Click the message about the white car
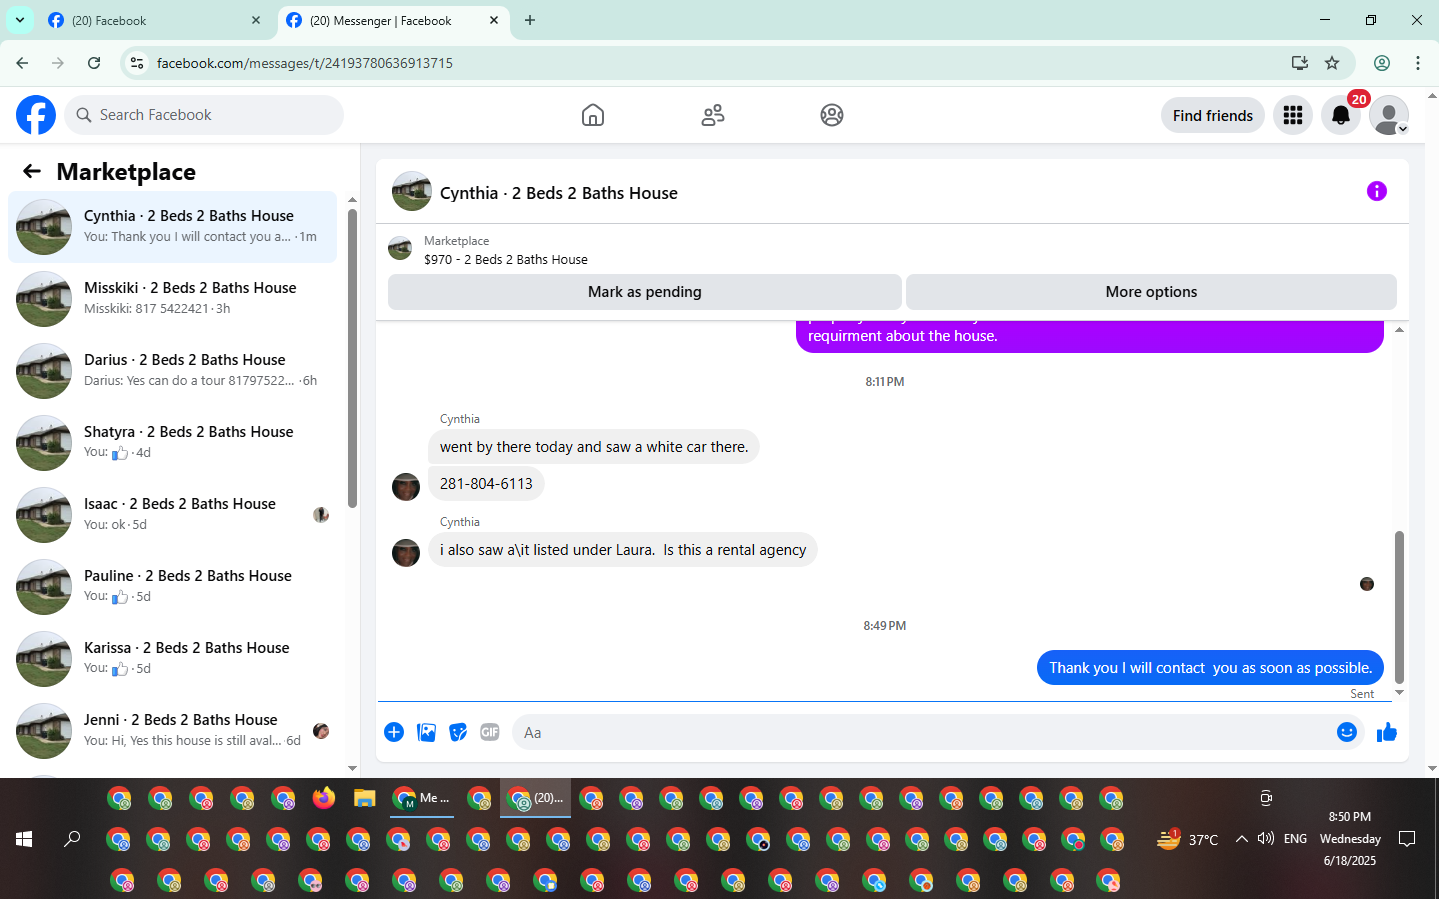 click(594, 447)
